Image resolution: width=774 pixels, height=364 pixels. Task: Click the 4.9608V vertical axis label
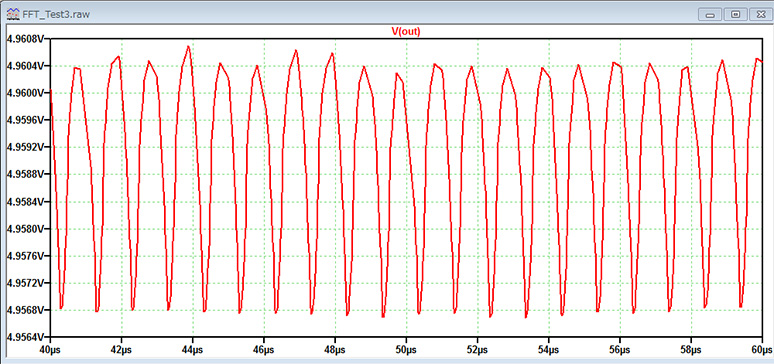24,39
